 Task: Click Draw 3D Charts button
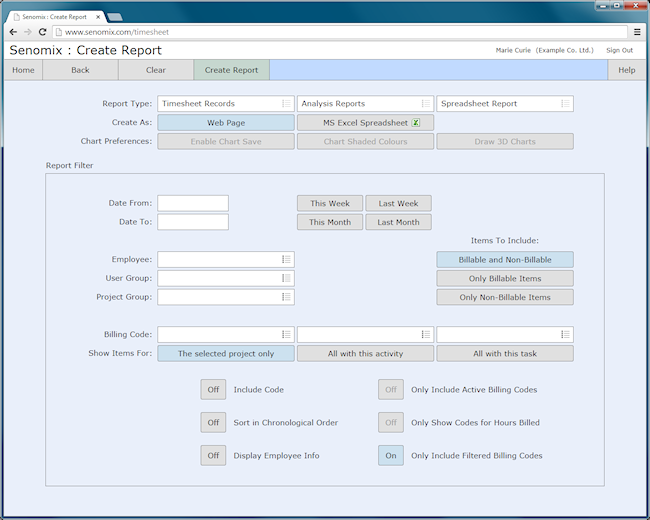pyautogui.click(x=505, y=141)
